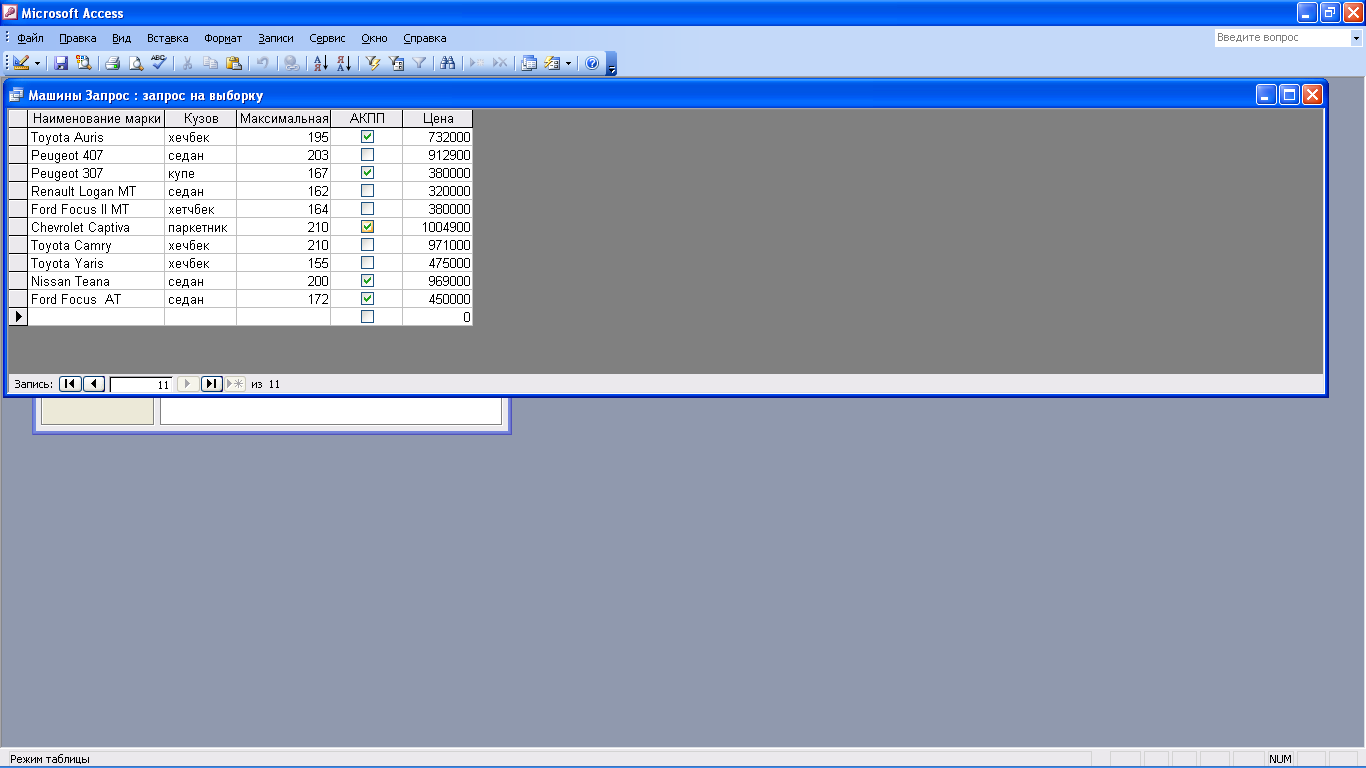Click the speed cell '203'

[x=284, y=155]
